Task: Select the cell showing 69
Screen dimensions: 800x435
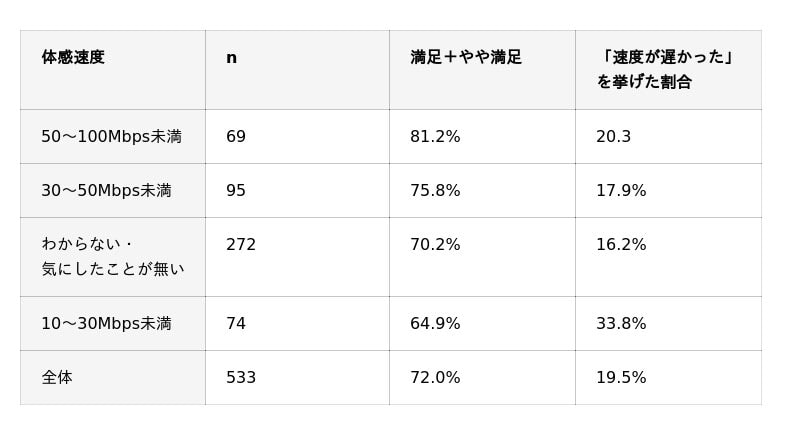Action: 297,137
